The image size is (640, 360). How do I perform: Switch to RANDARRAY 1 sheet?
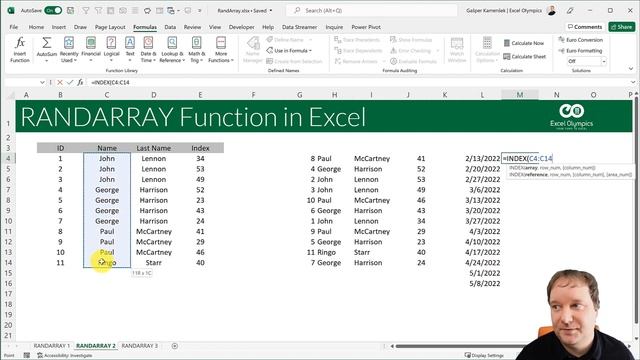coord(51,346)
